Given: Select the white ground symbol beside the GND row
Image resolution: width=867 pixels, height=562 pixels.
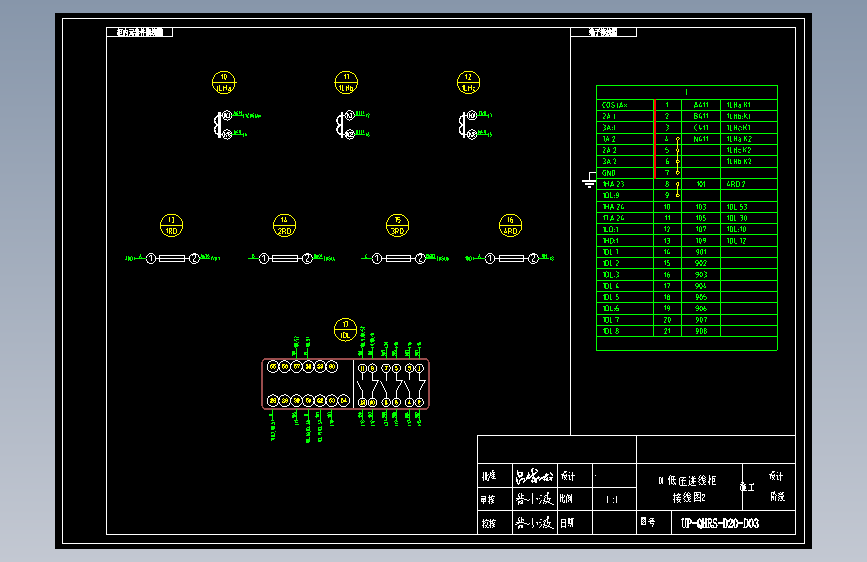Looking at the screenshot, I should pyautogui.click(x=589, y=180).
